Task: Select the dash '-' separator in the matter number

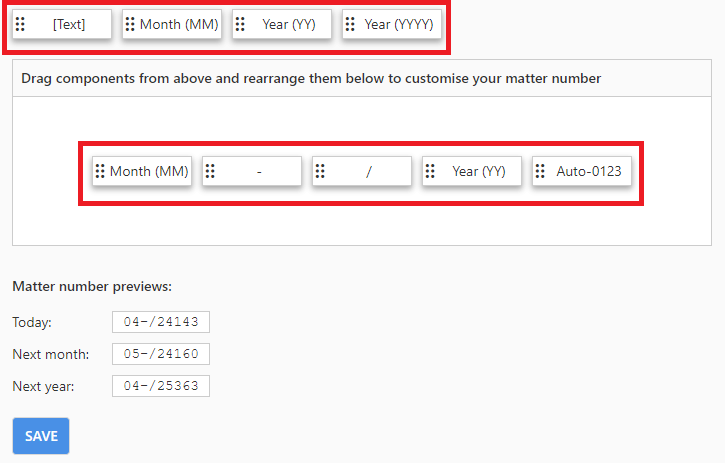Action: [259, 172]
